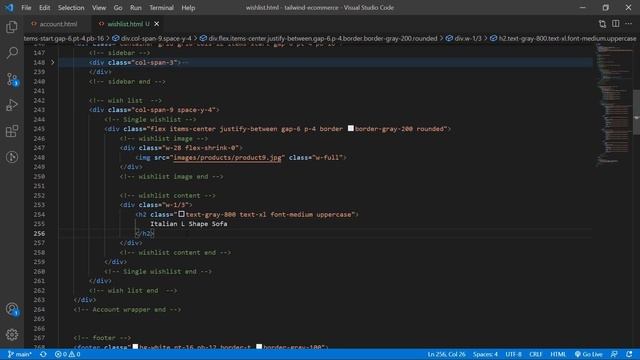Click 'Single wishlist end' comment line
The width and height of the screenshot is (640, 360).
click(158, 271)
